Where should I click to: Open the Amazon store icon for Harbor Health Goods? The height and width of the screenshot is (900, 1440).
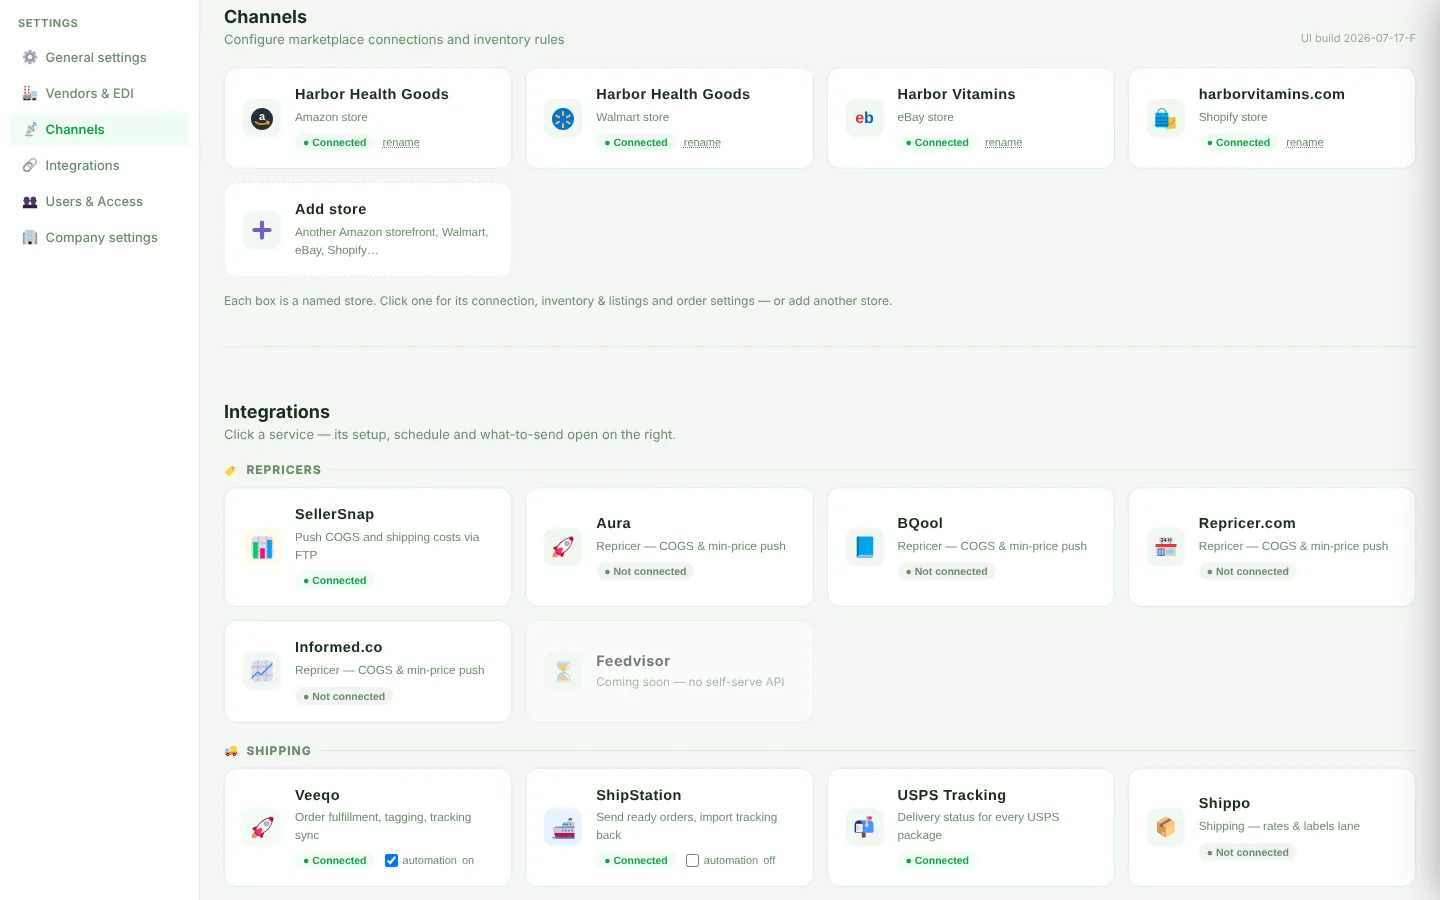(x=262, y=118)
